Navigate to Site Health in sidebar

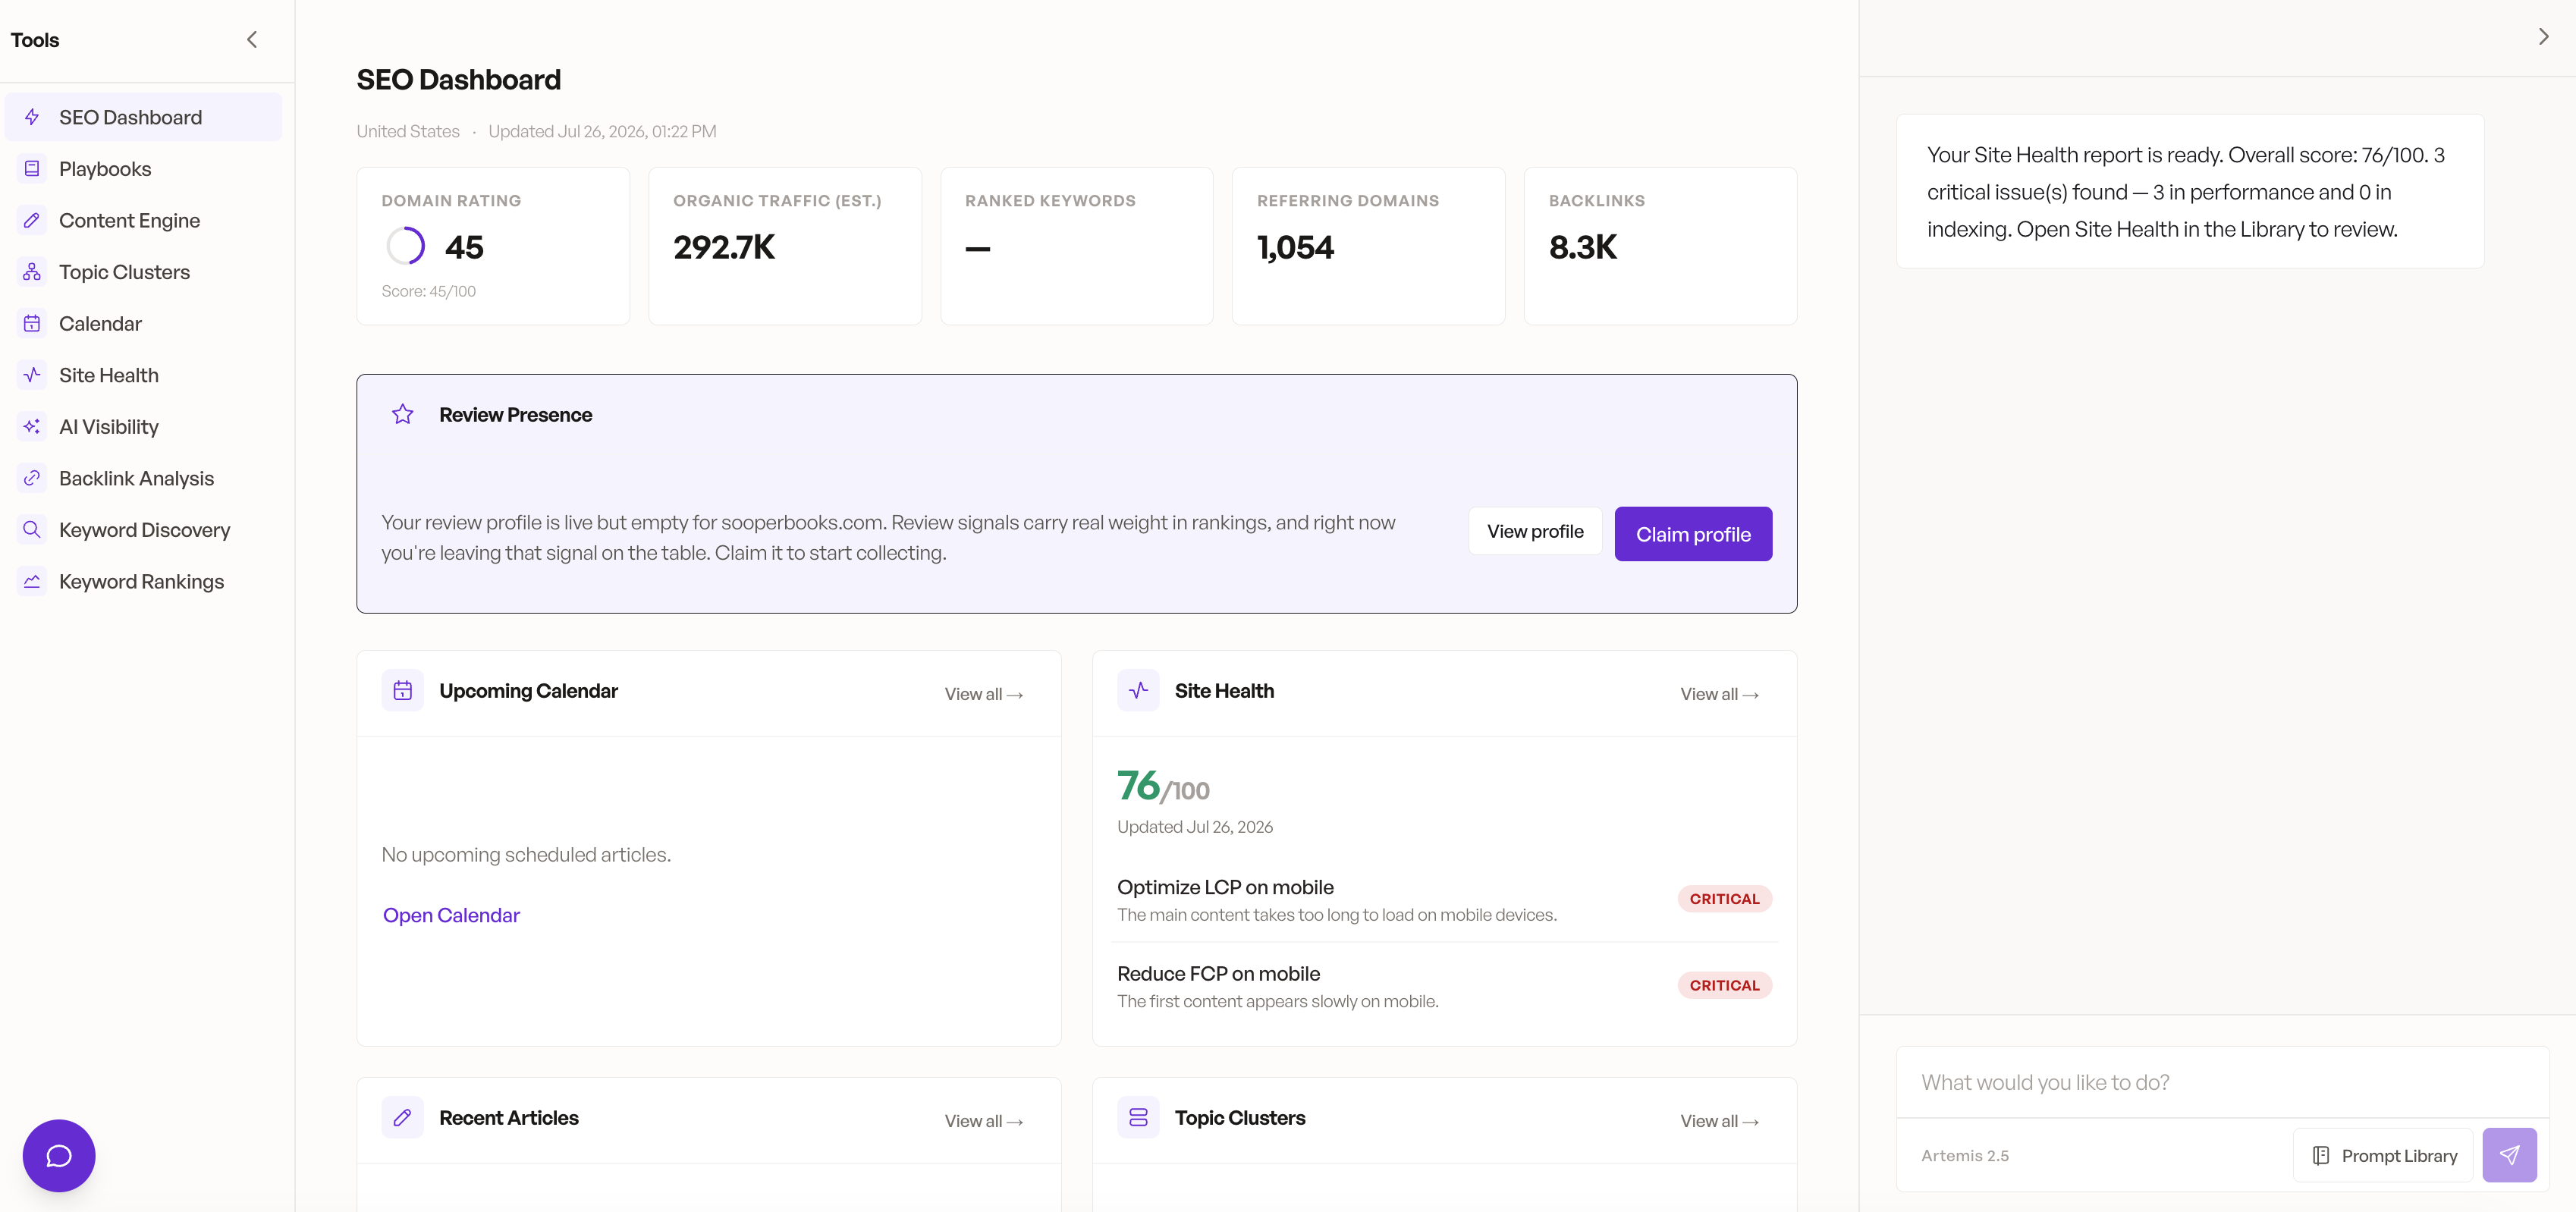click(x=143, y=375)
